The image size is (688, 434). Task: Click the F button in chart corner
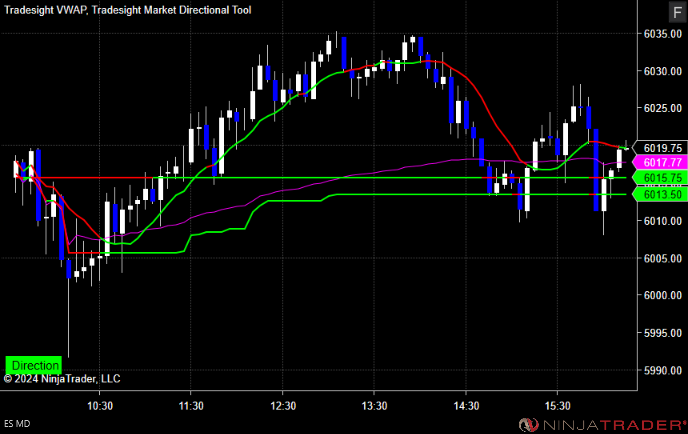677,12
